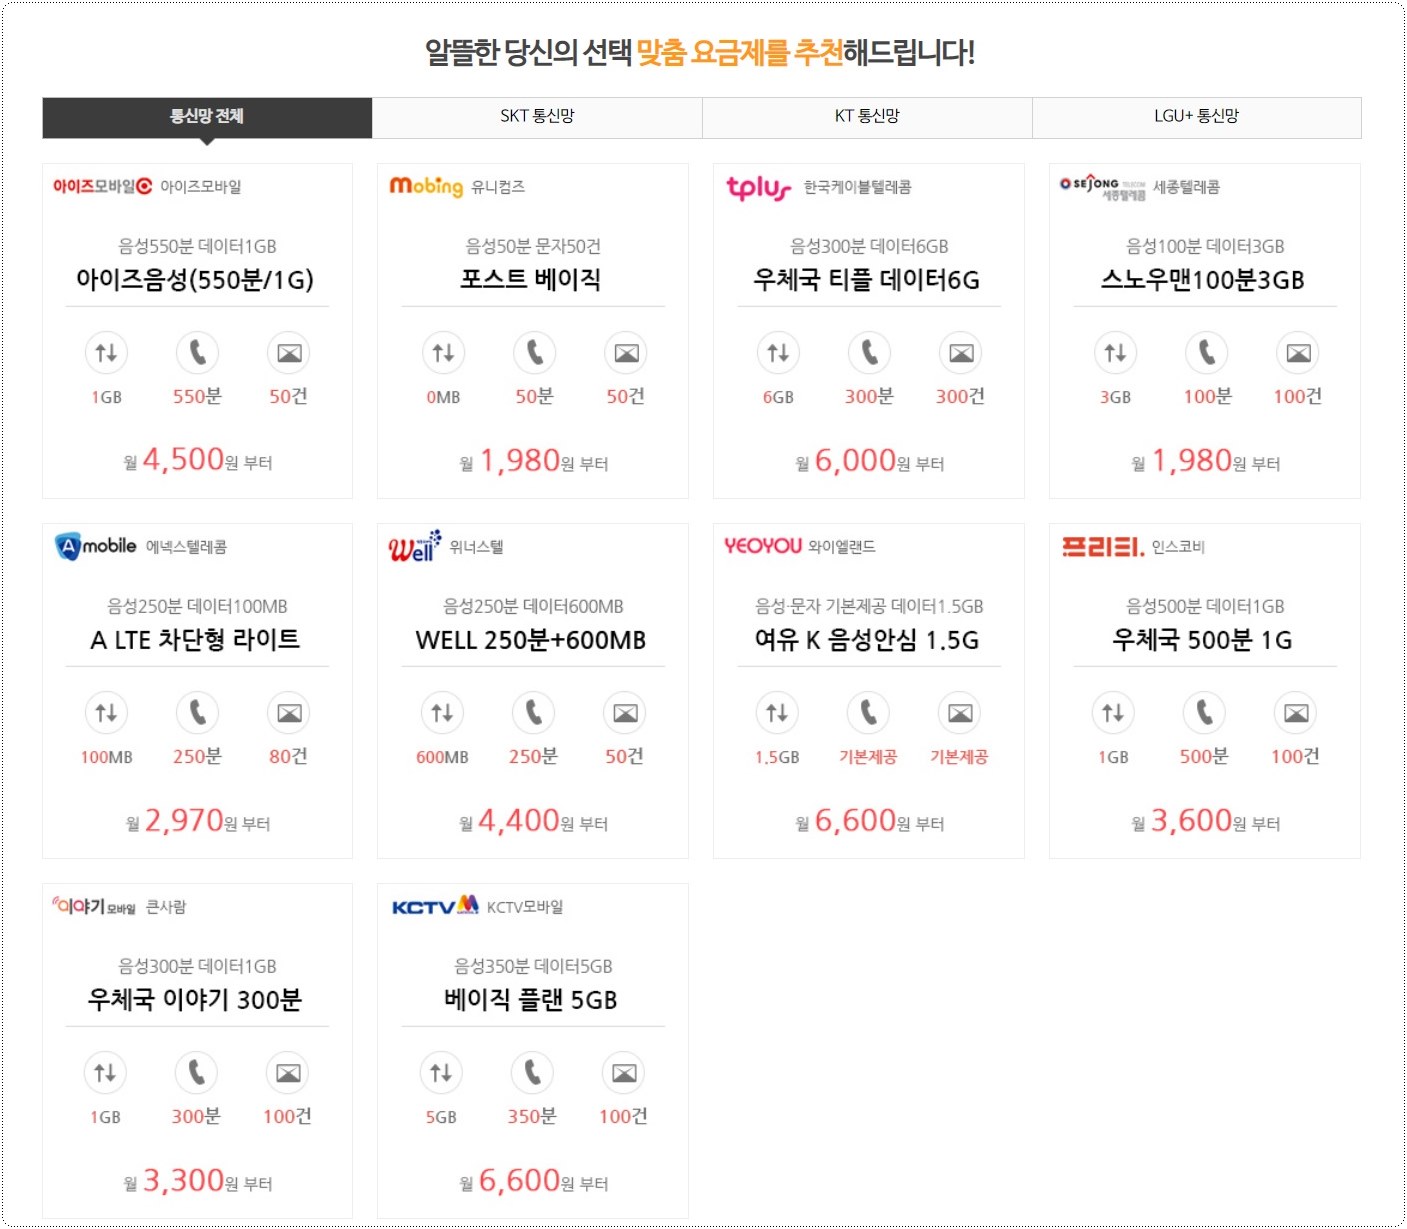Select the call minutes icon under 포스트 베이직
The width and height of the screenshot is (1407, 1229).
coord(534,352)
